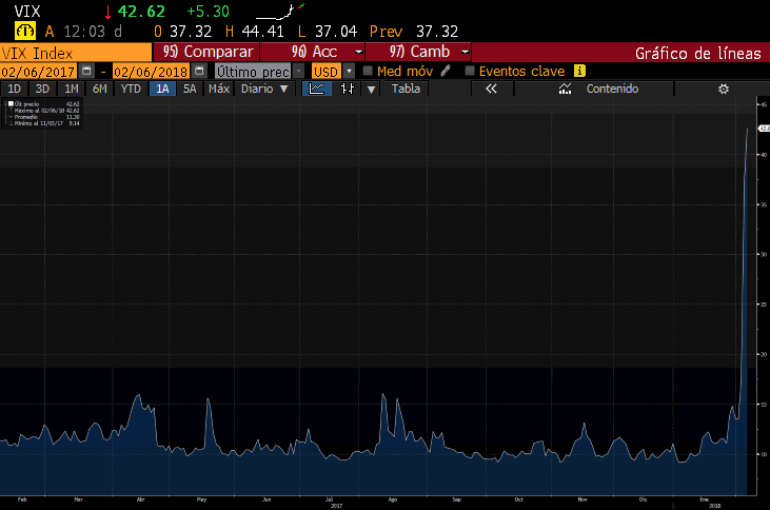The width and height of the screenshot is (770, 510).
Task: Expand the USD currency dropdown arrow
Action: coord(349,71)
